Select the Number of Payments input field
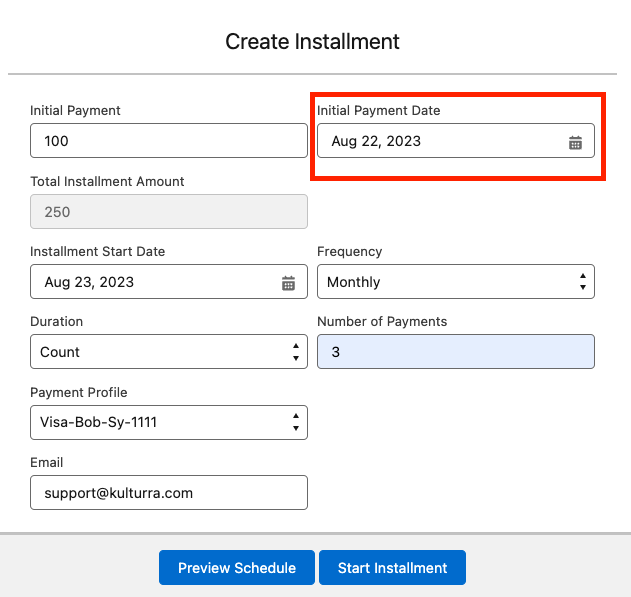 point(455,352)
